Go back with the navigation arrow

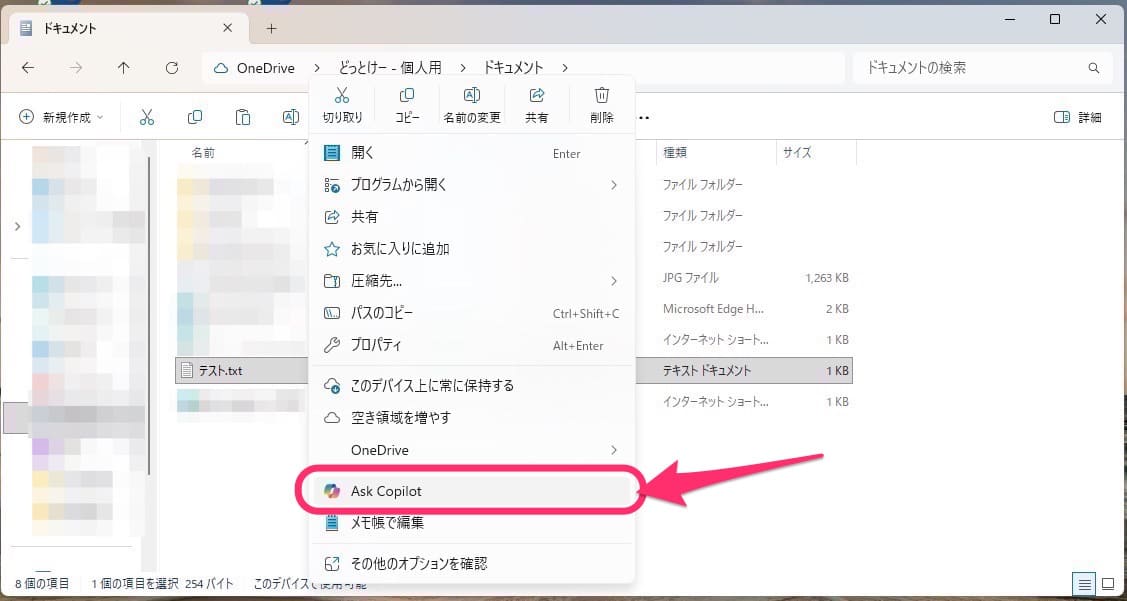(28, 67)
